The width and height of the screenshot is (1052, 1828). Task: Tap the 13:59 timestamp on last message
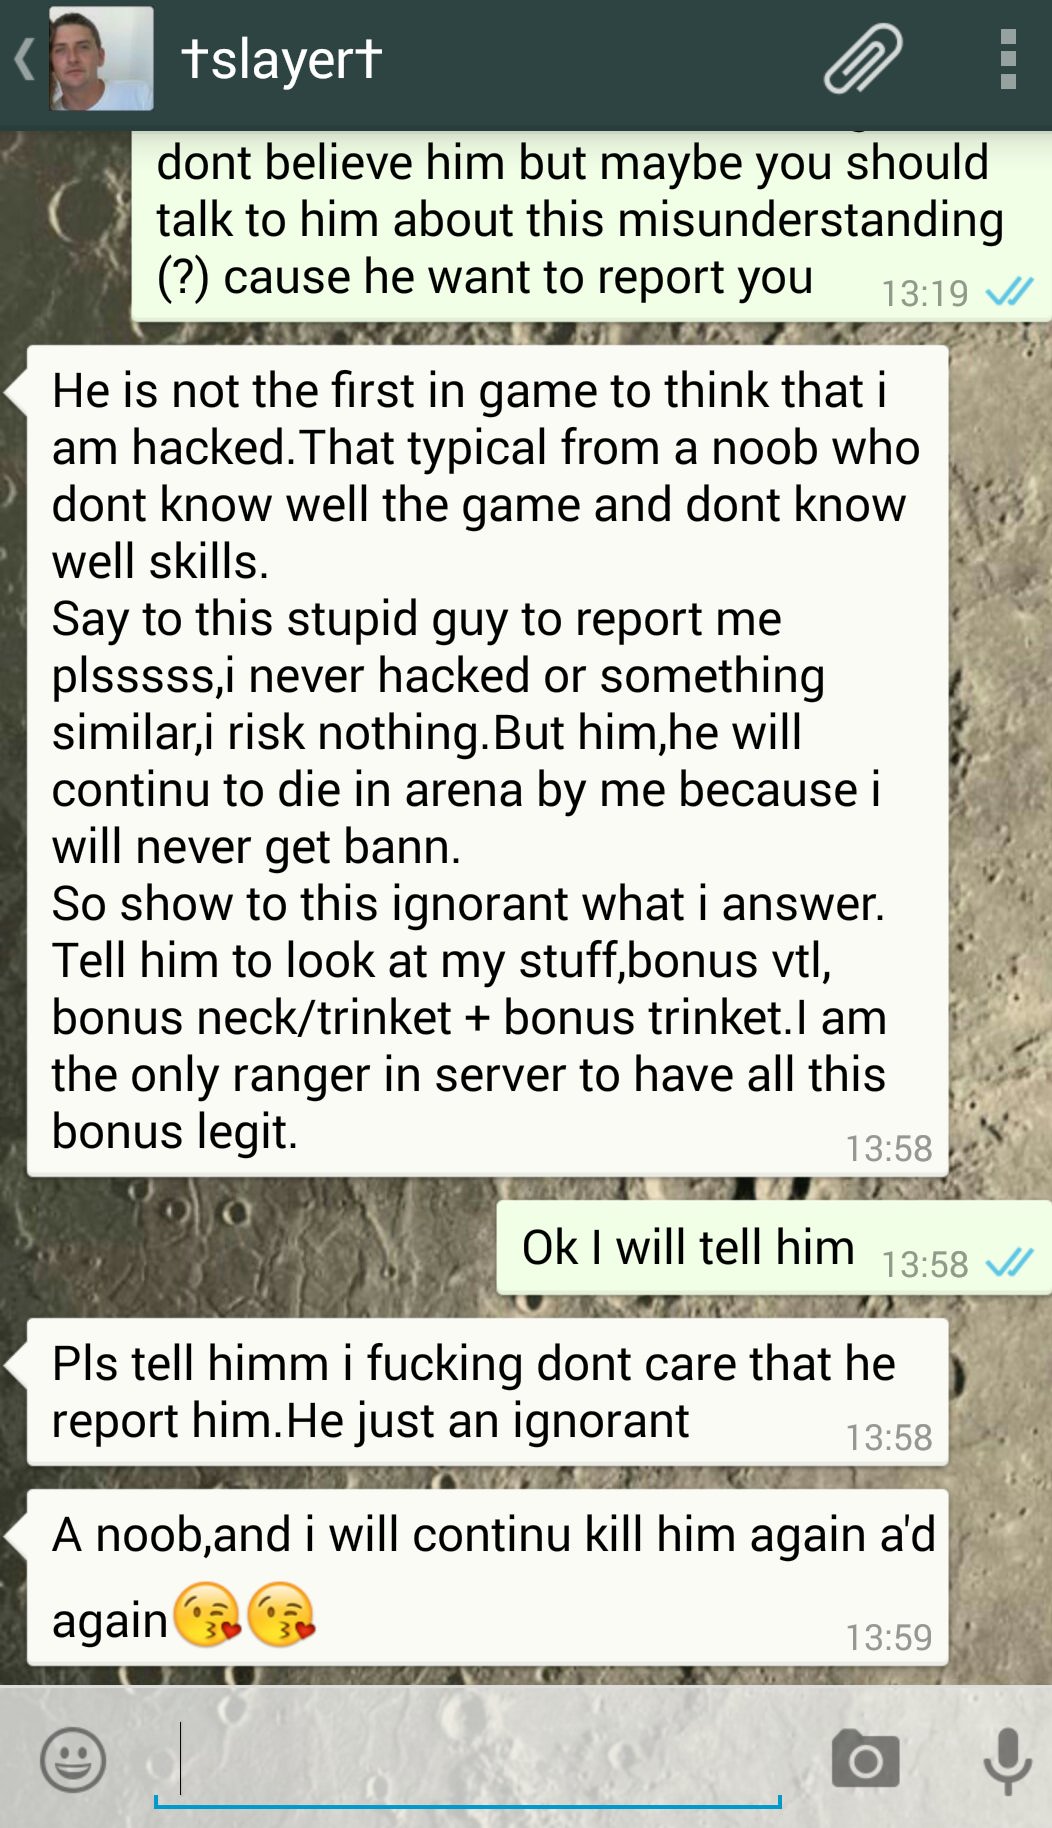coord(888,1637)
